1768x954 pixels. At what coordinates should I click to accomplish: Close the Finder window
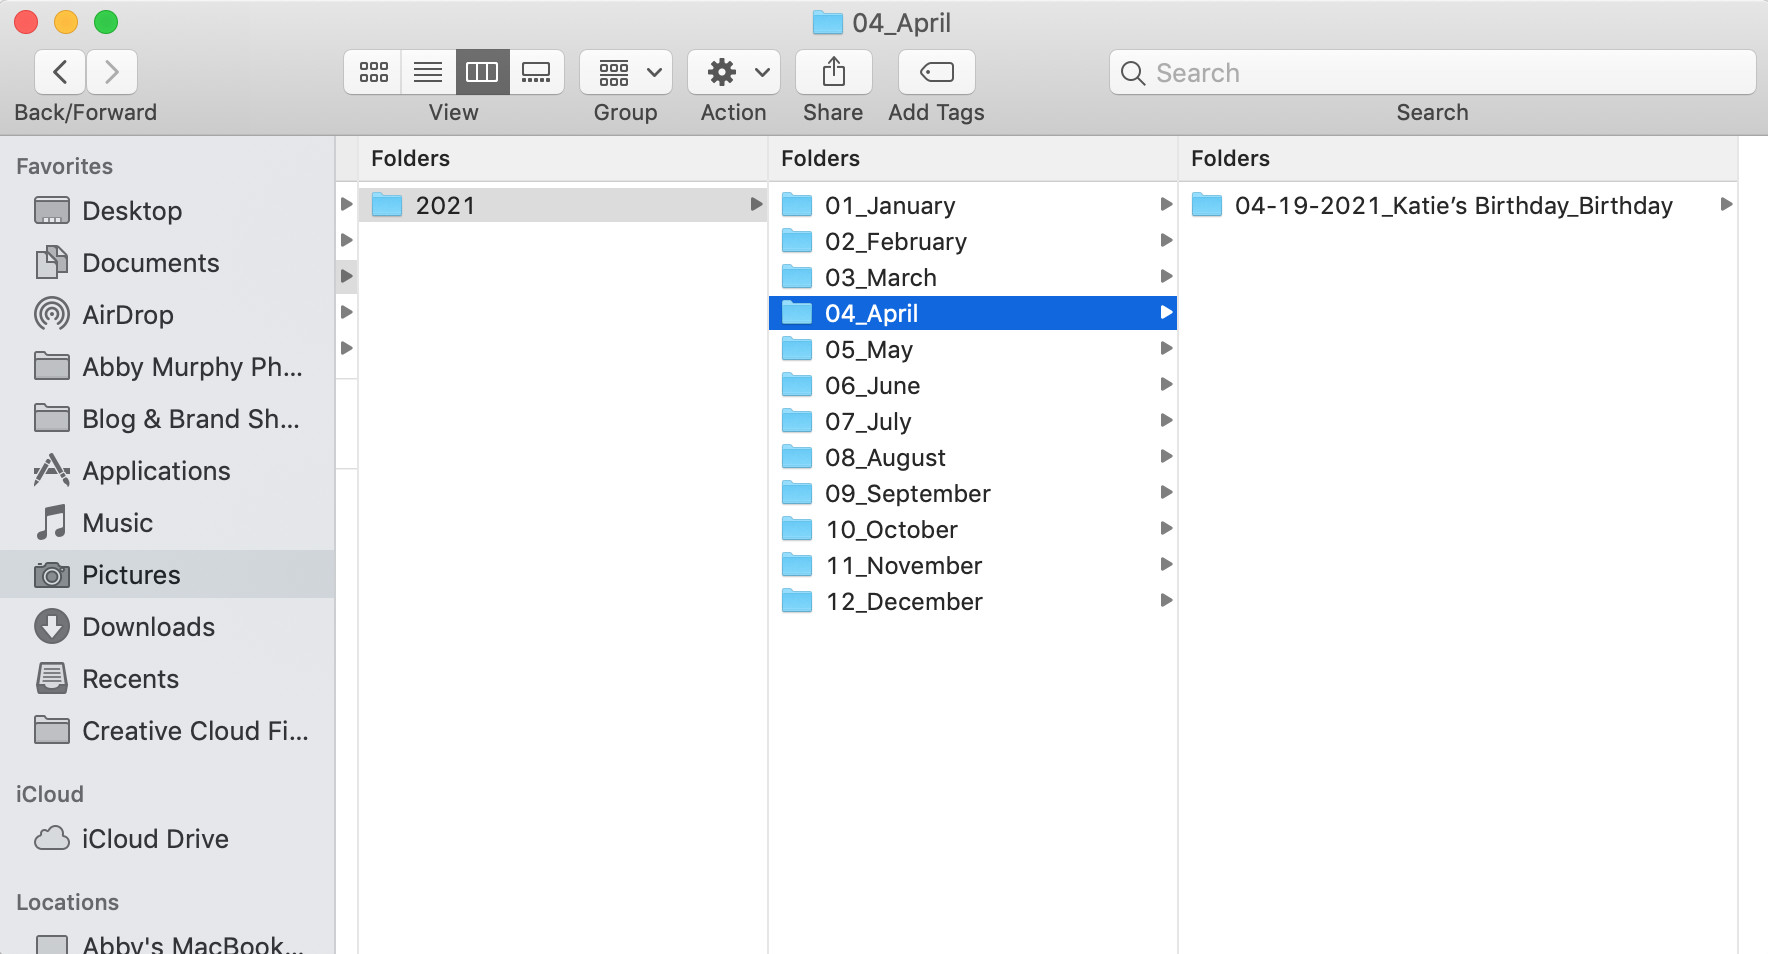coord(26,22)
